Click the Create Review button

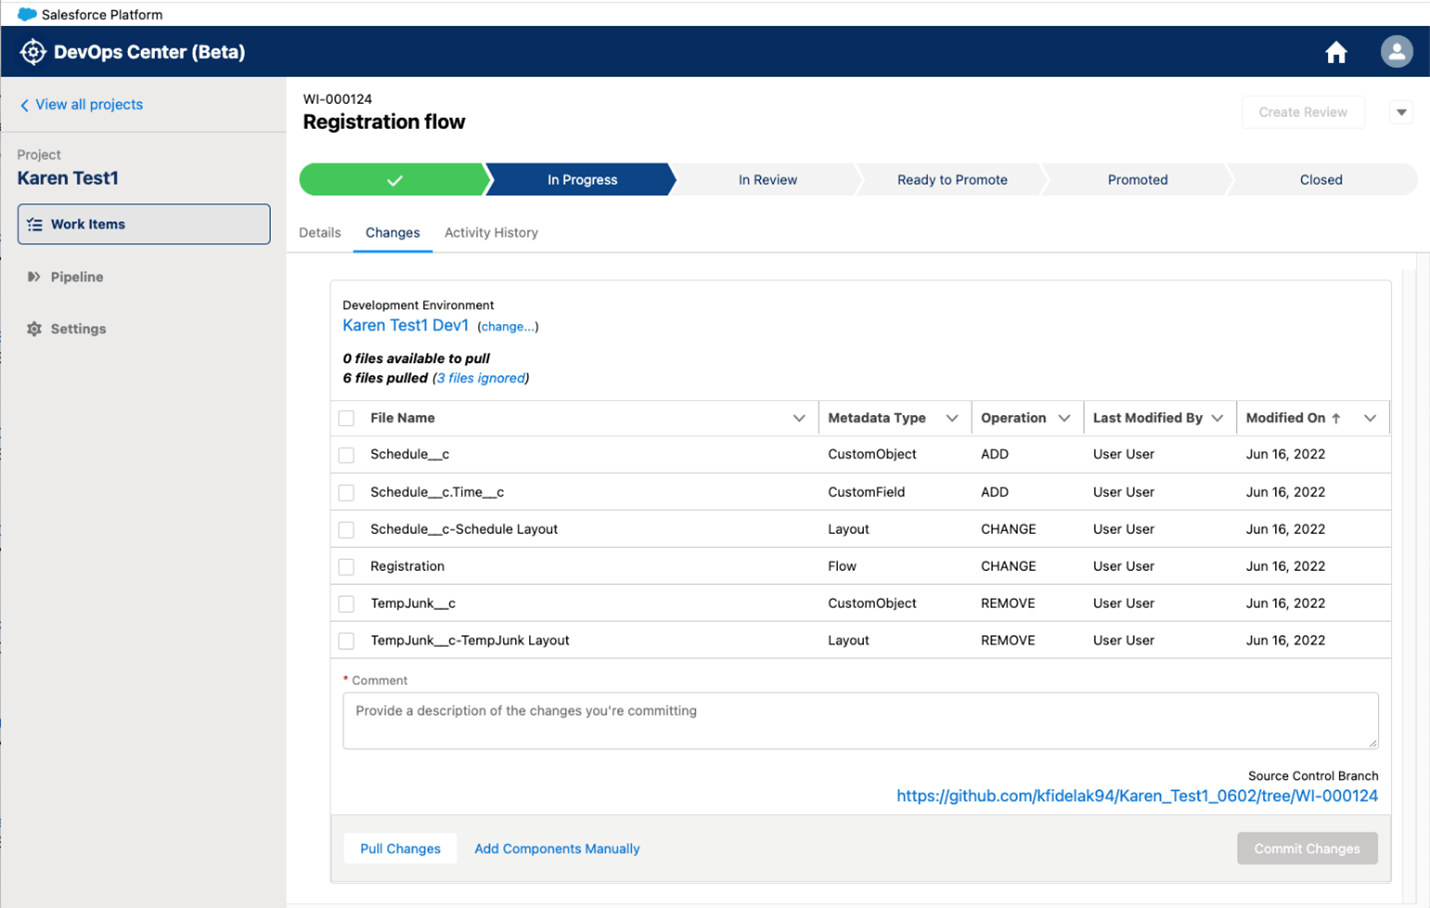point(1303,112)
